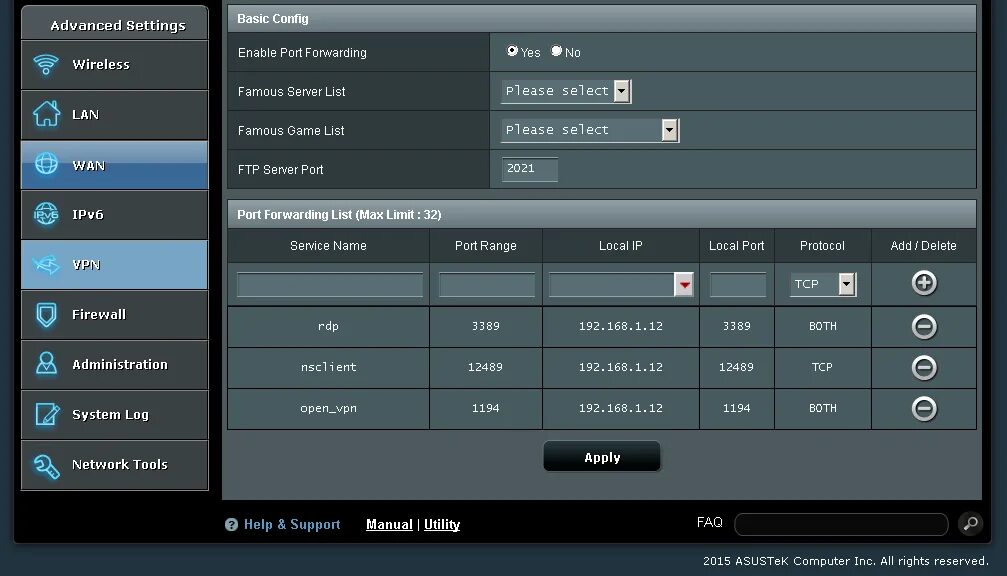Click the BOTH protocol in open_vpn row
Viewport: 1007px width, 576px height.
pos(823,408)
